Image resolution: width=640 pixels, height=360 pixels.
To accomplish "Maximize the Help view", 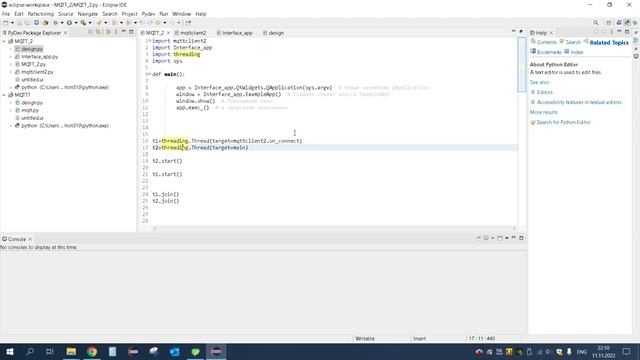I will point(627,32).
